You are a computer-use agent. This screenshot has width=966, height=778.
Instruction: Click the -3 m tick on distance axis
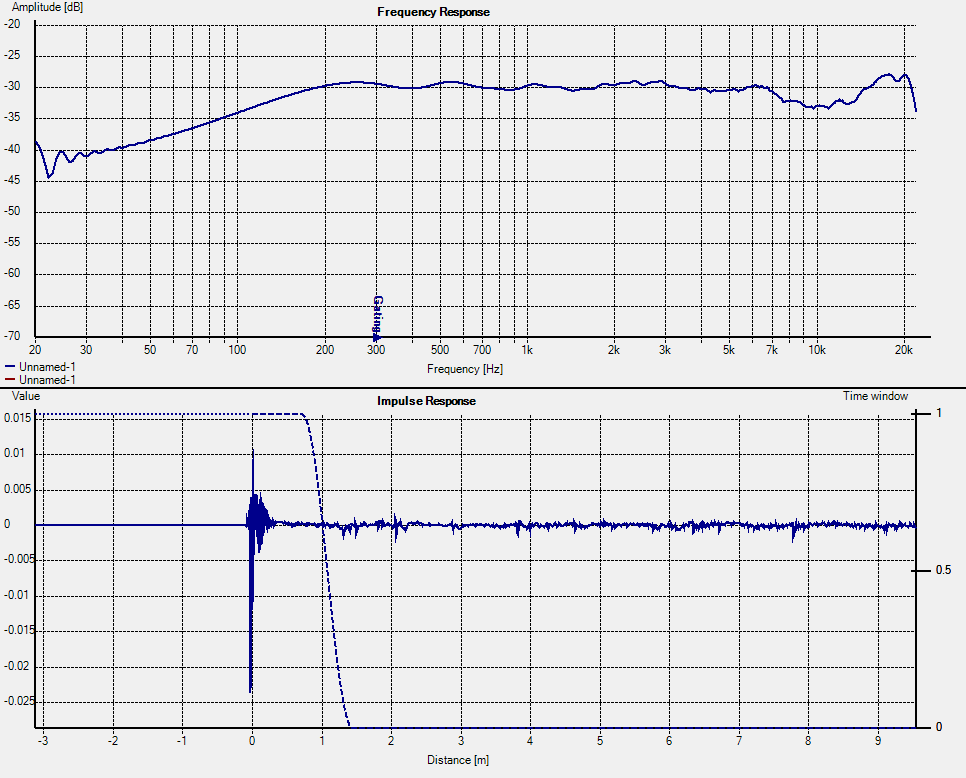43,741
